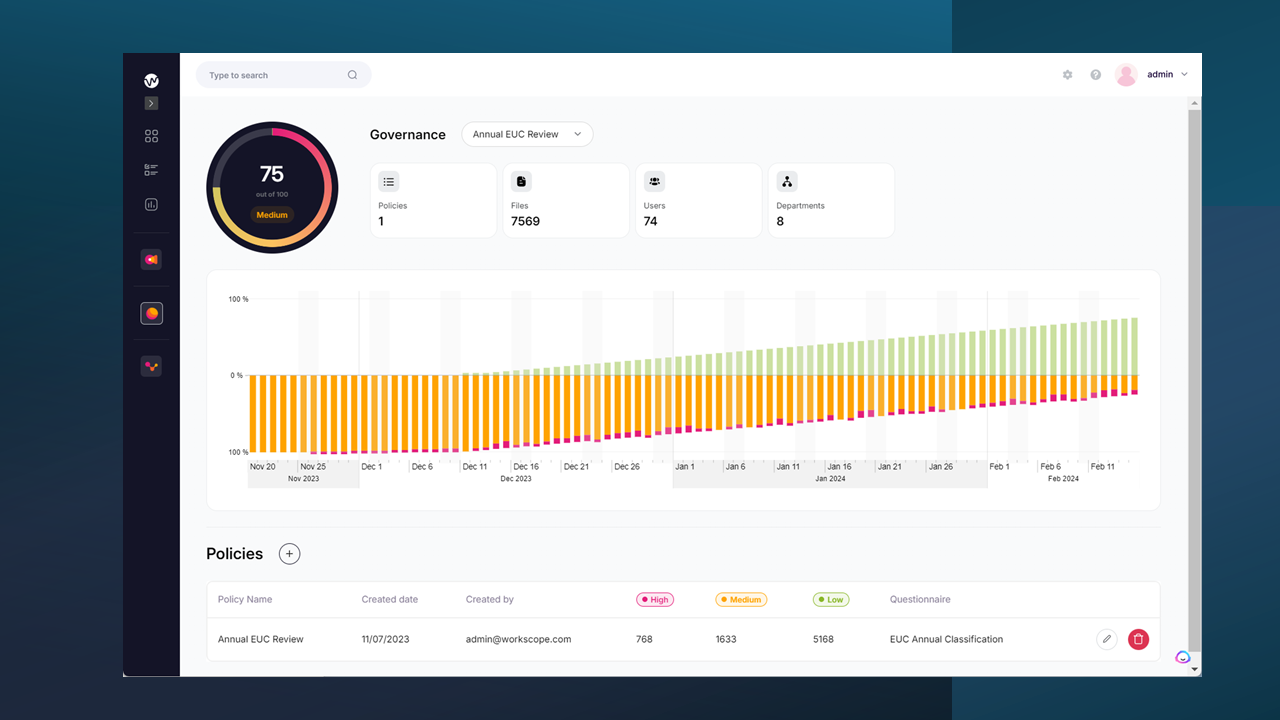Add a new policy with the plus button
The height and width of the screenshot is (720, 1280).
coord(289,553)
